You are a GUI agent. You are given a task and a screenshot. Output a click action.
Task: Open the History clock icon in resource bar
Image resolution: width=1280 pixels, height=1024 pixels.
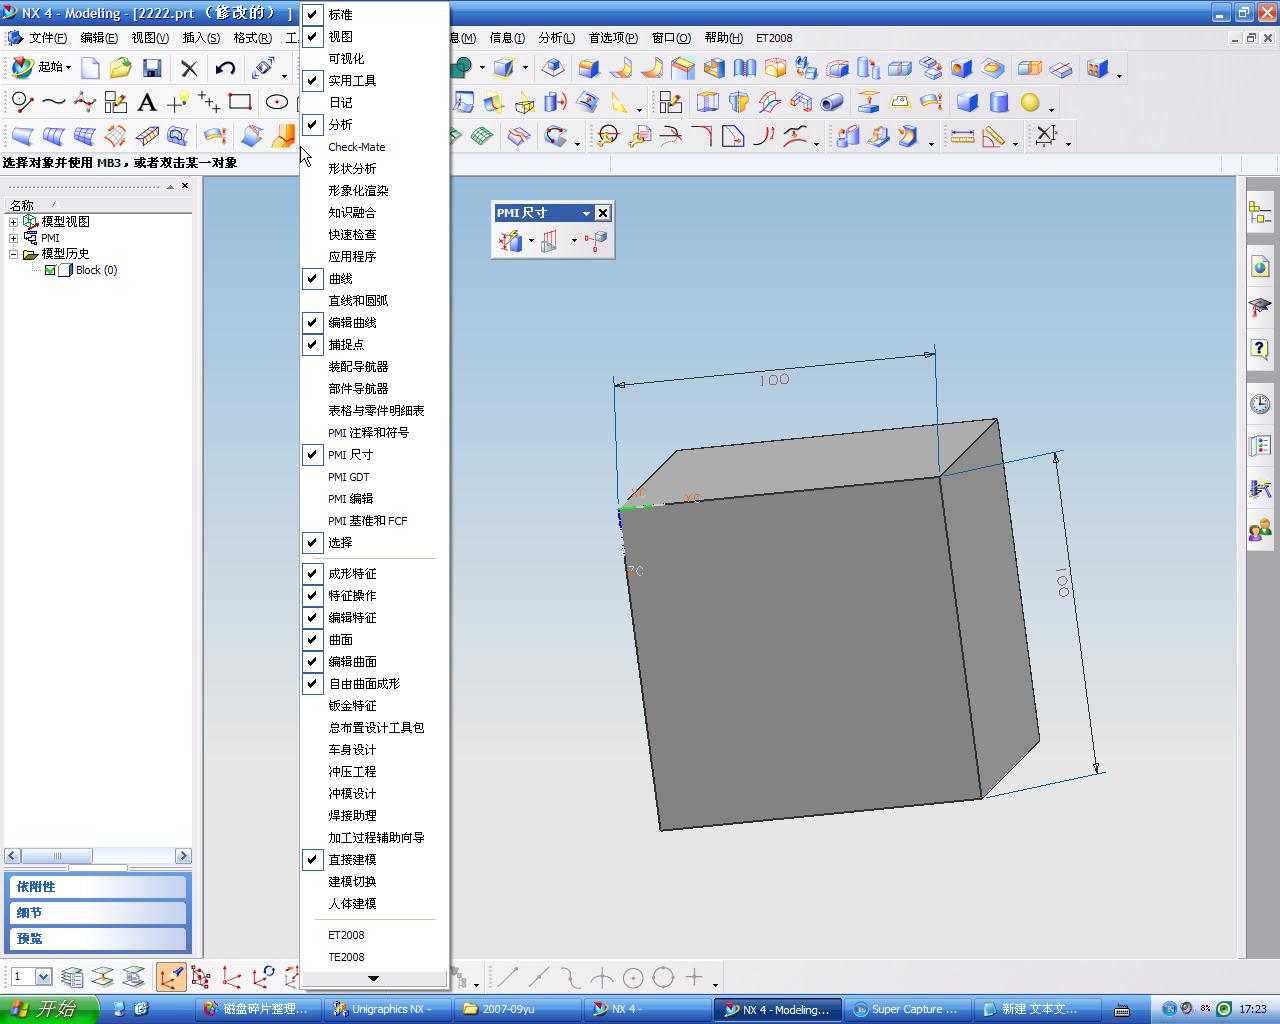click(x=1260, y=403)
